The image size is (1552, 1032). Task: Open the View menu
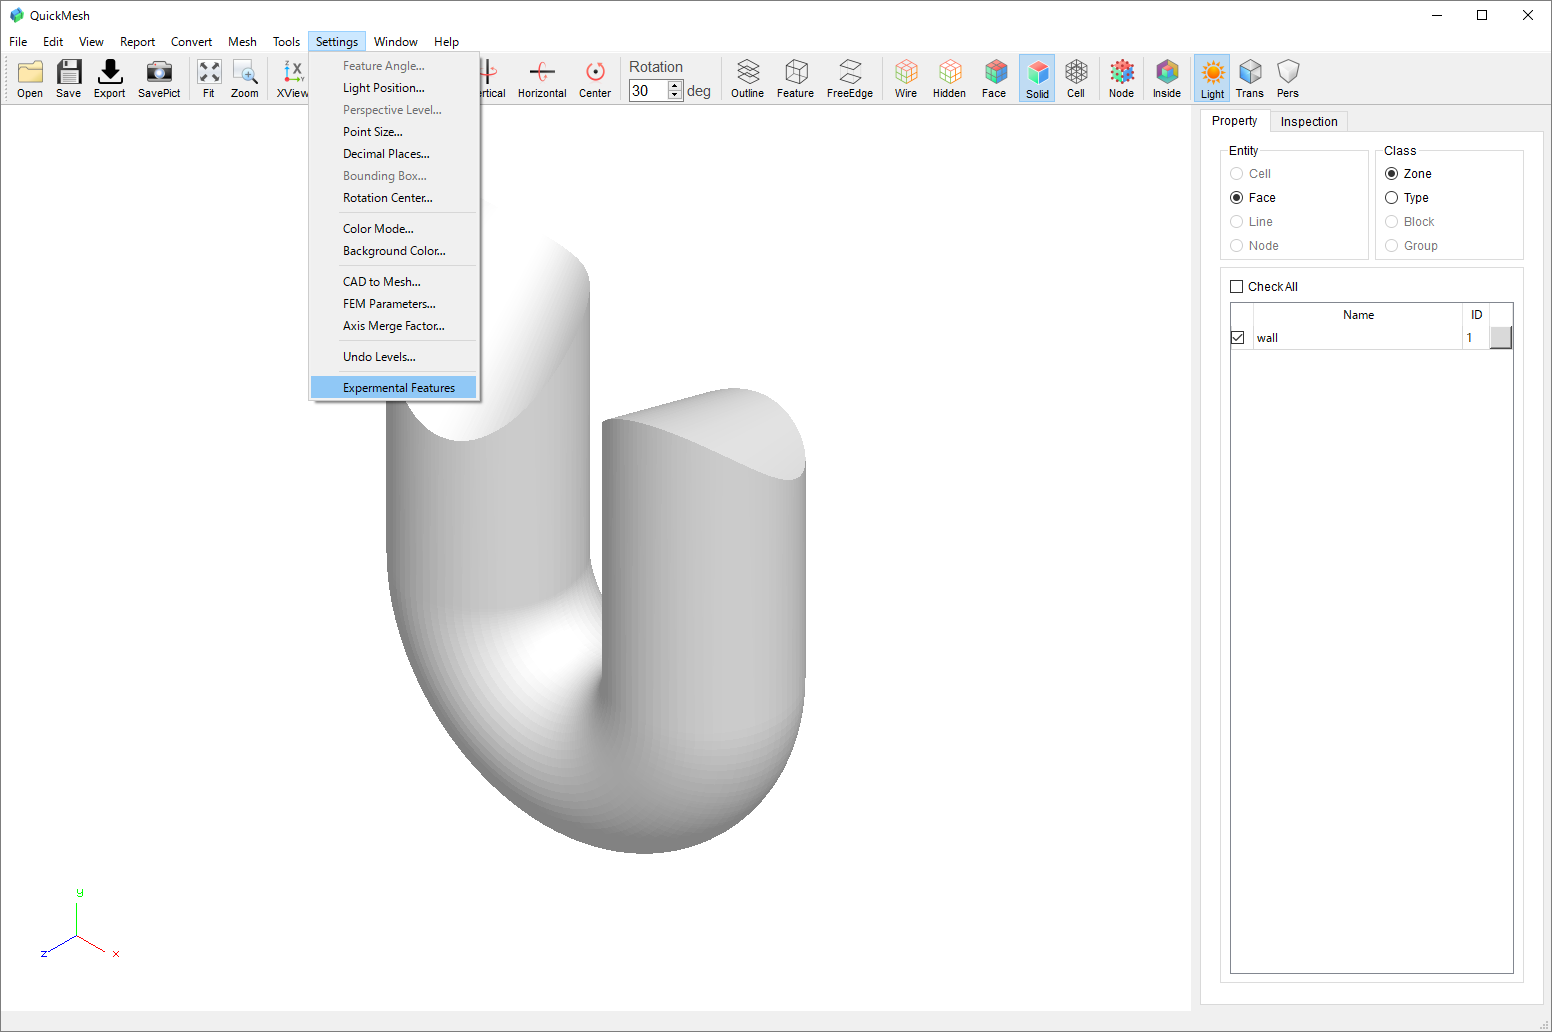91,42
